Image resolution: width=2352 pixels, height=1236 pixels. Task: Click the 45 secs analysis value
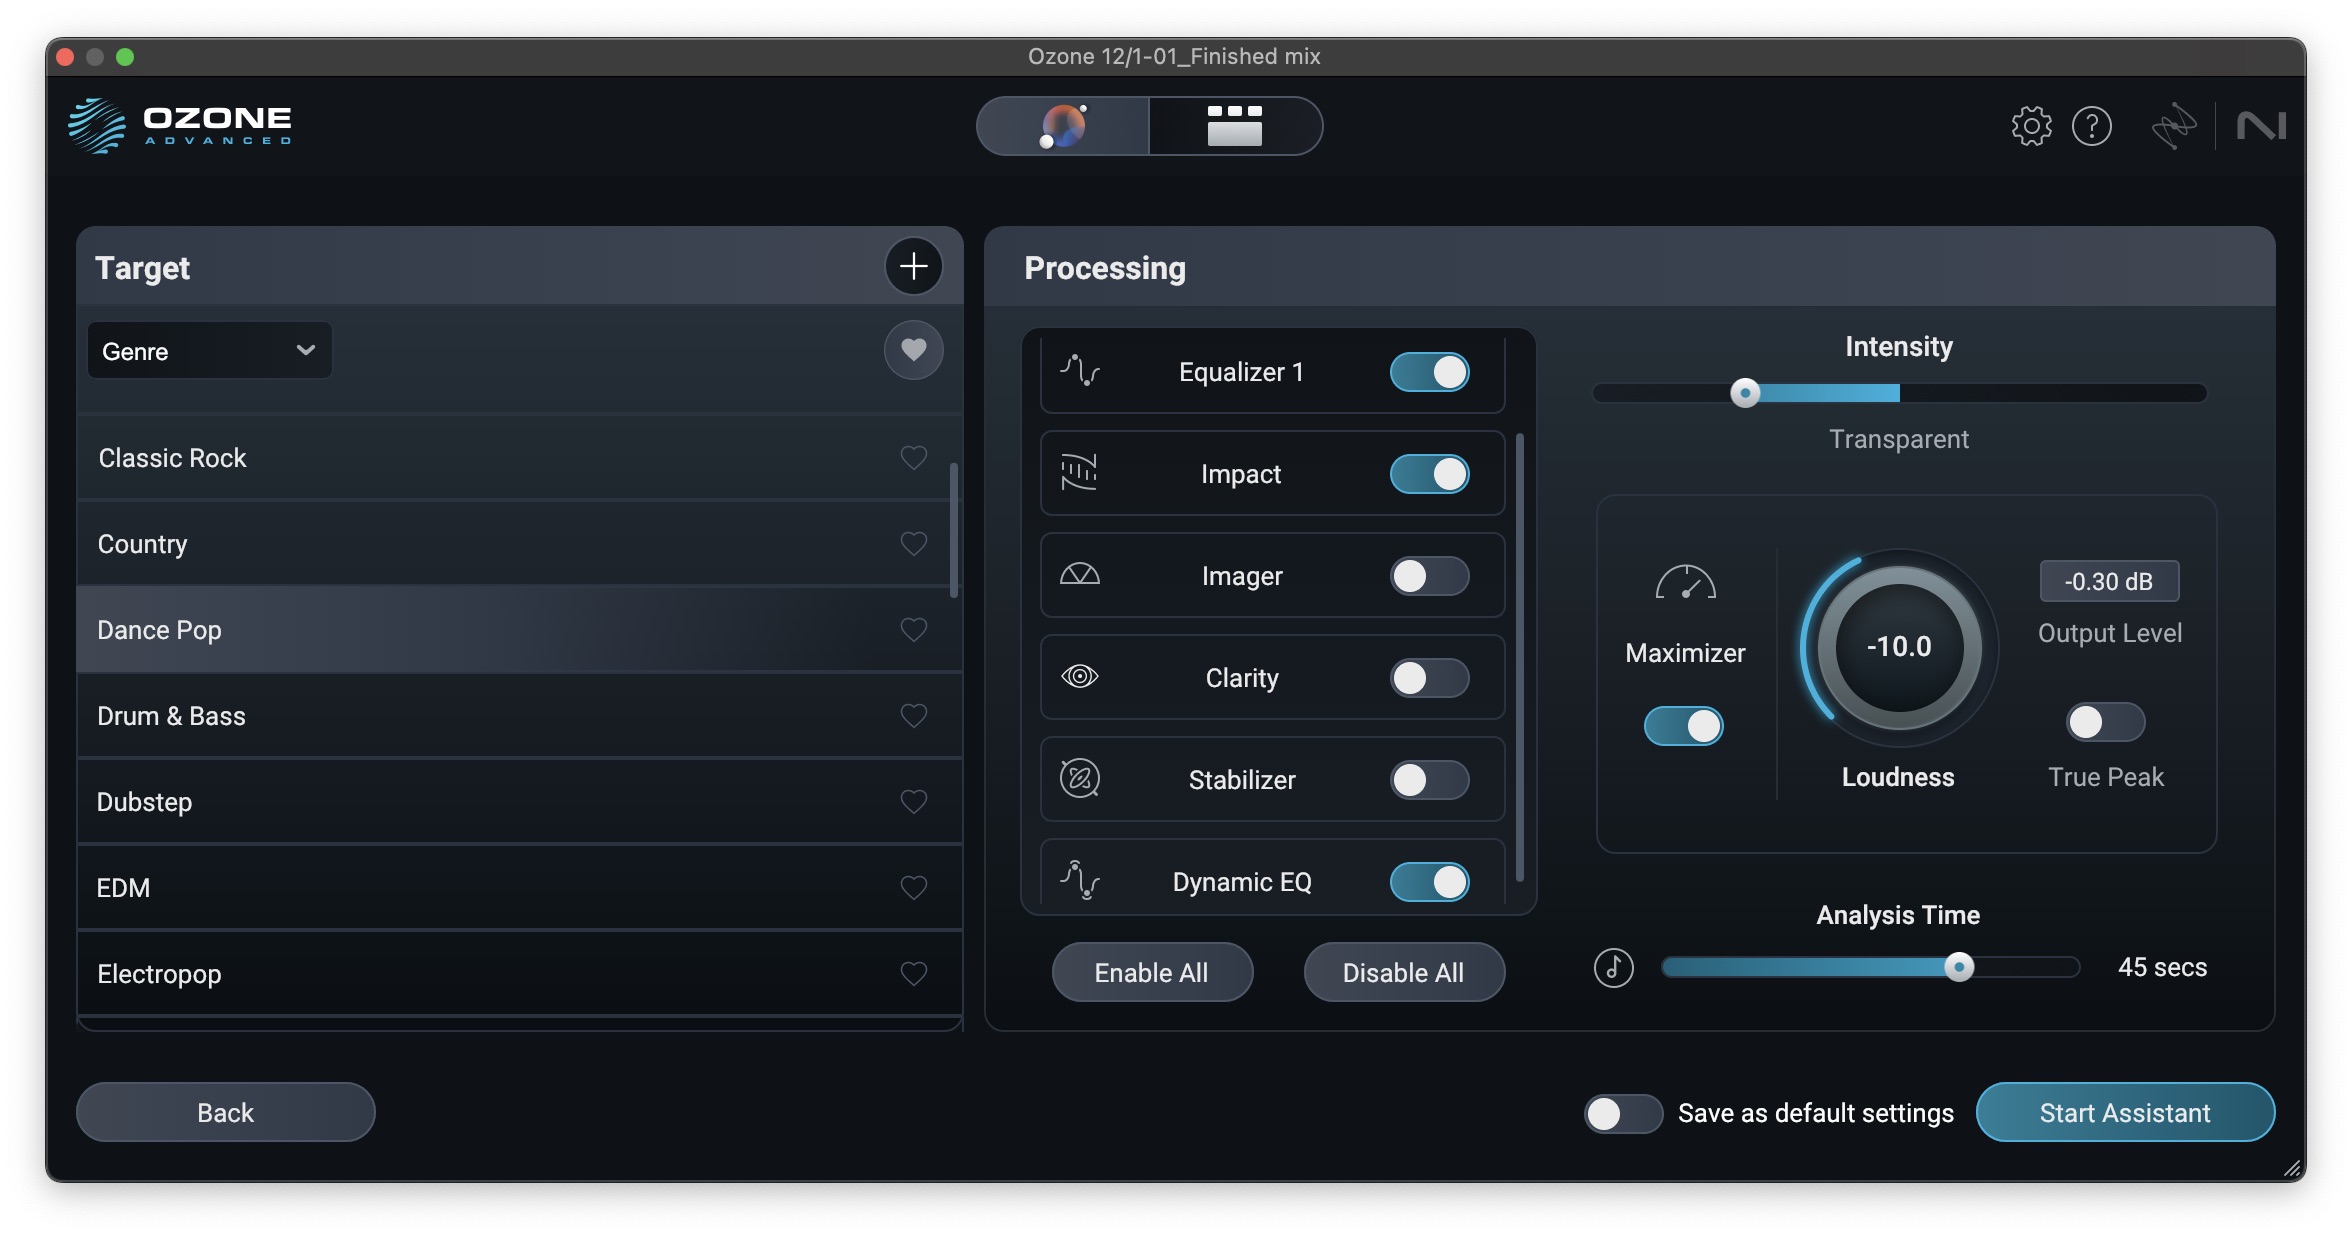(x=2162, y=967)
